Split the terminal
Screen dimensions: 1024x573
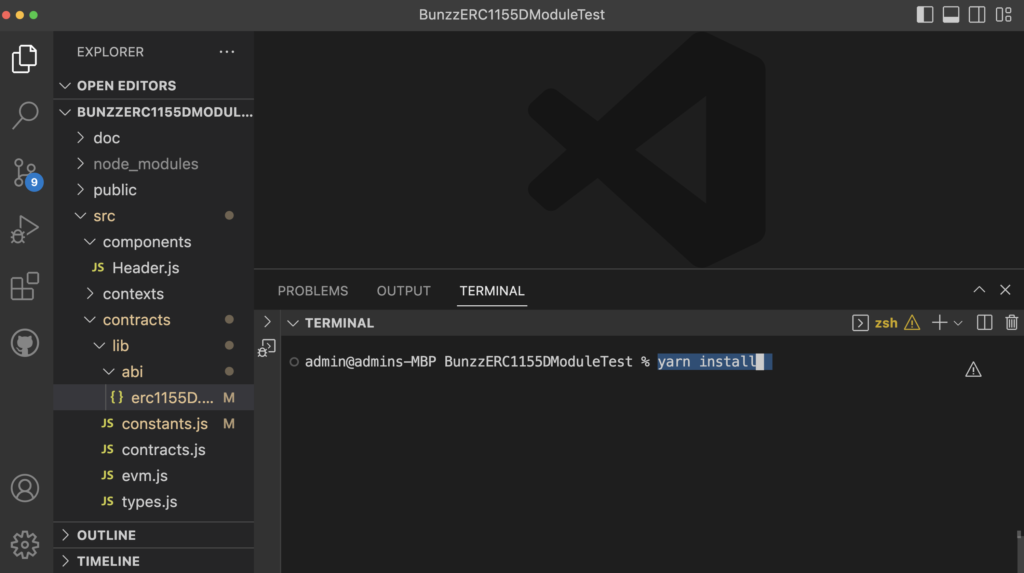(x=984, y=323)
